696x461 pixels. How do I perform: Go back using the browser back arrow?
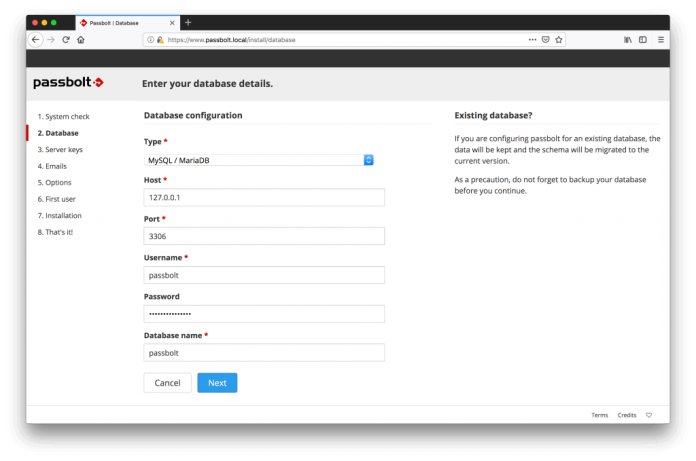(x=36, y=39)
